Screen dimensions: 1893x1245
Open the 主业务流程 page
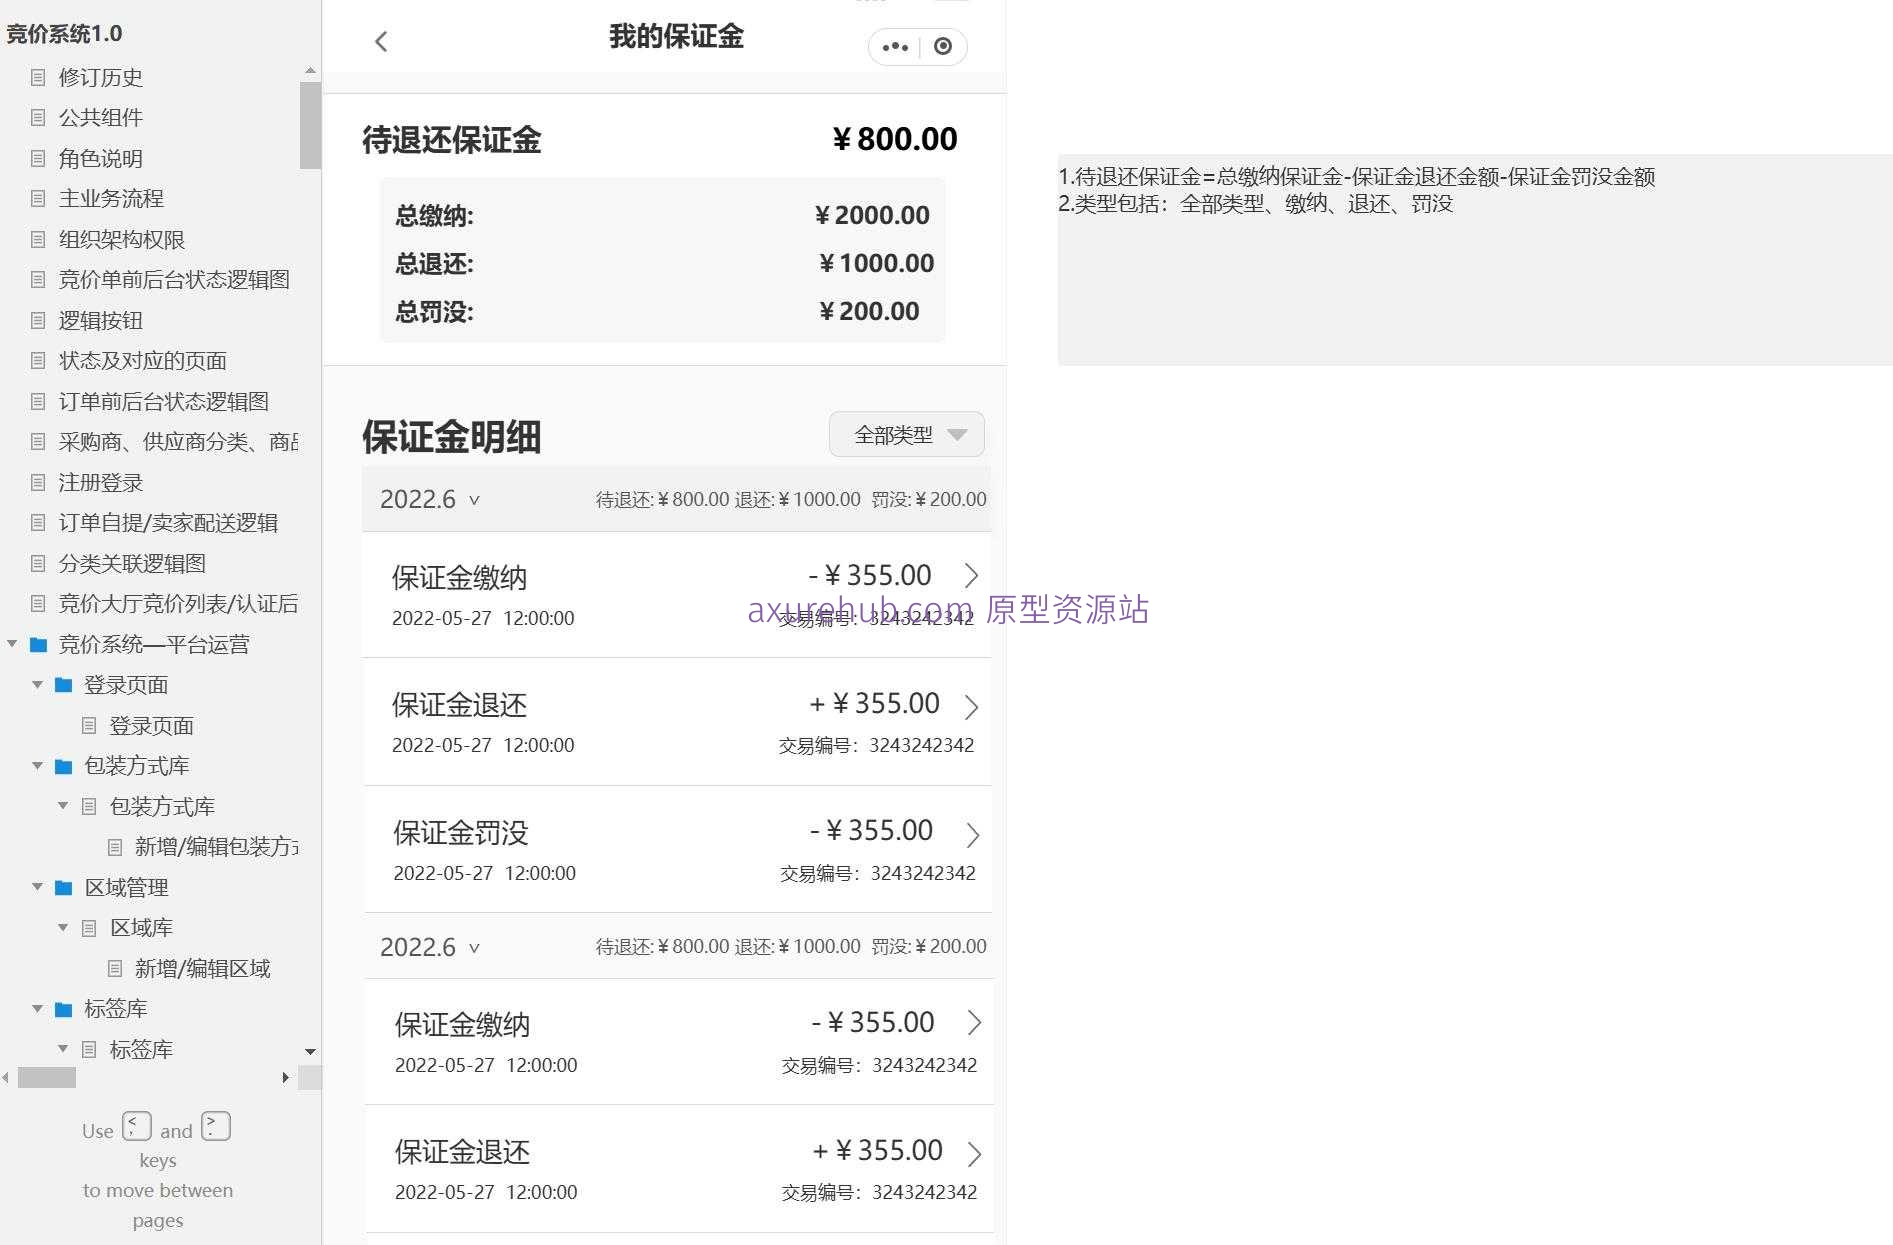click(x=111, y=198)
